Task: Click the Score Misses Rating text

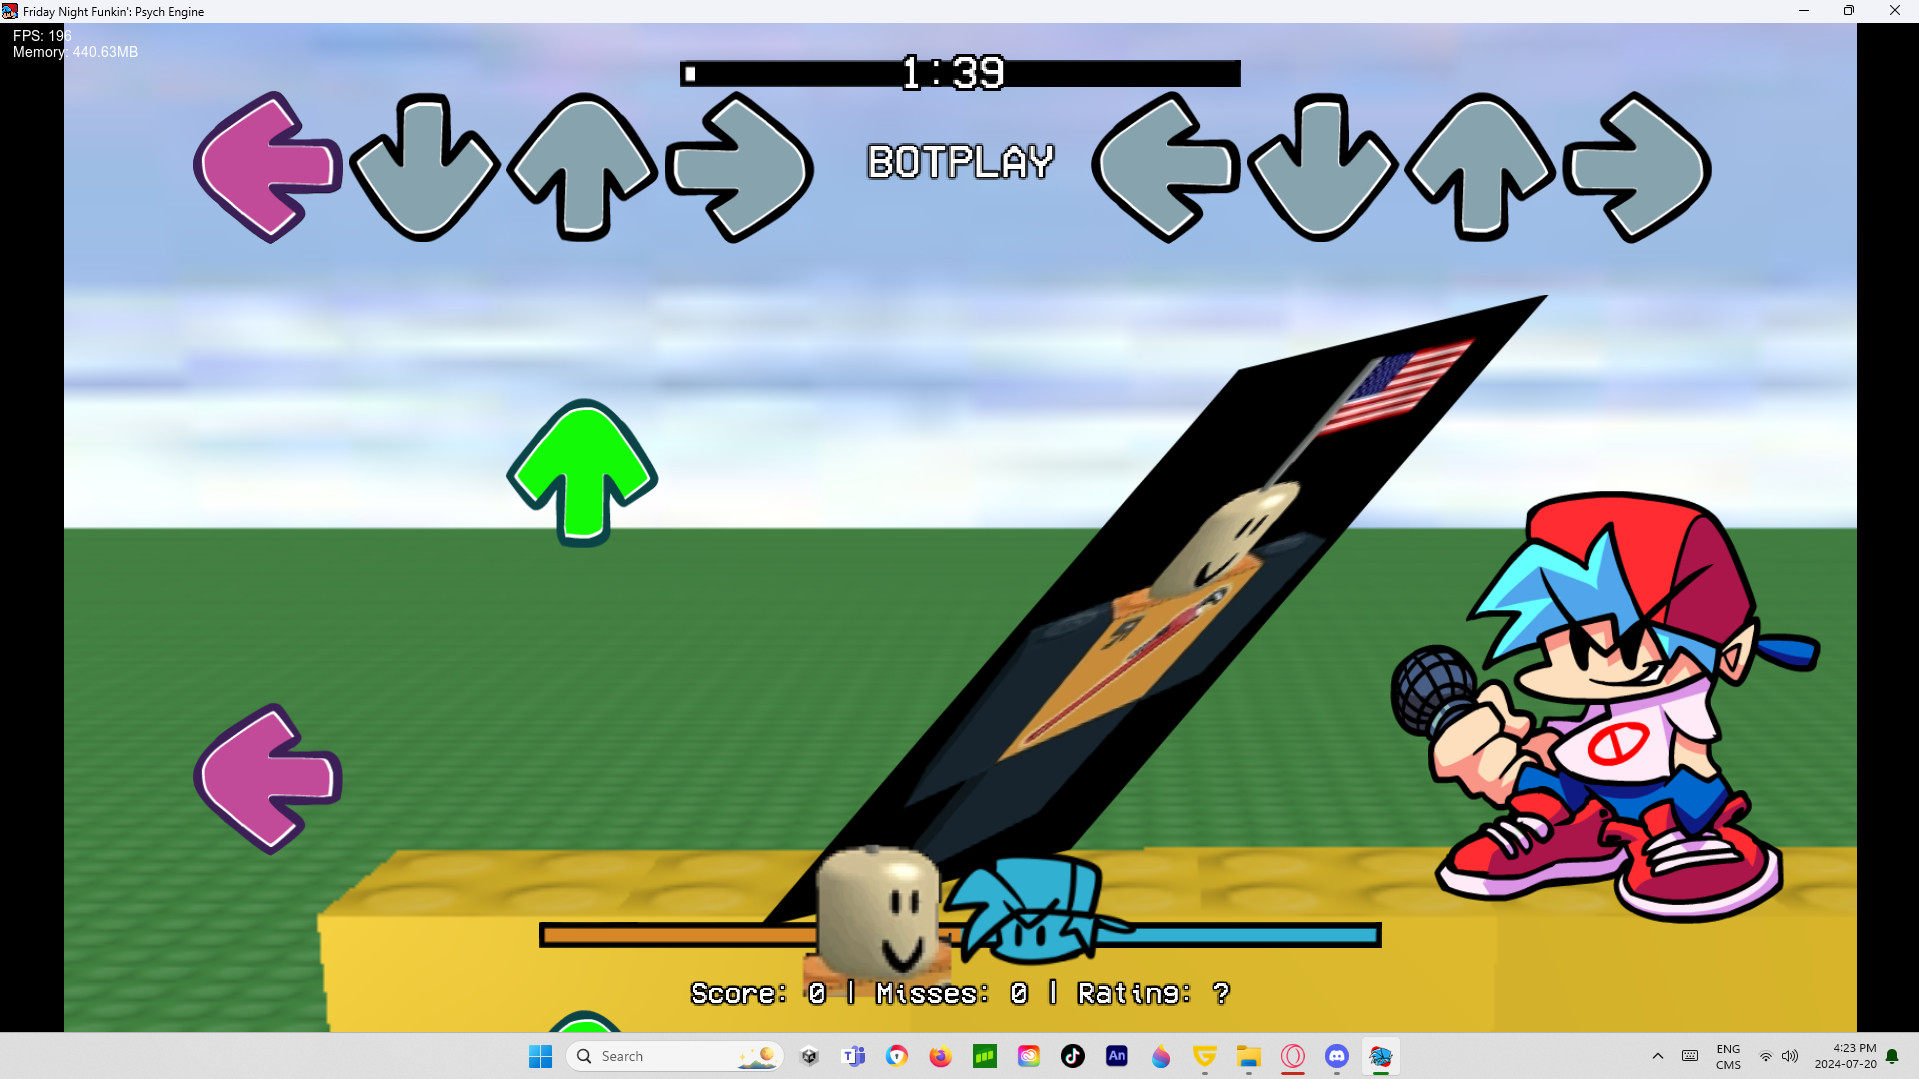Action: click(960, 993)
